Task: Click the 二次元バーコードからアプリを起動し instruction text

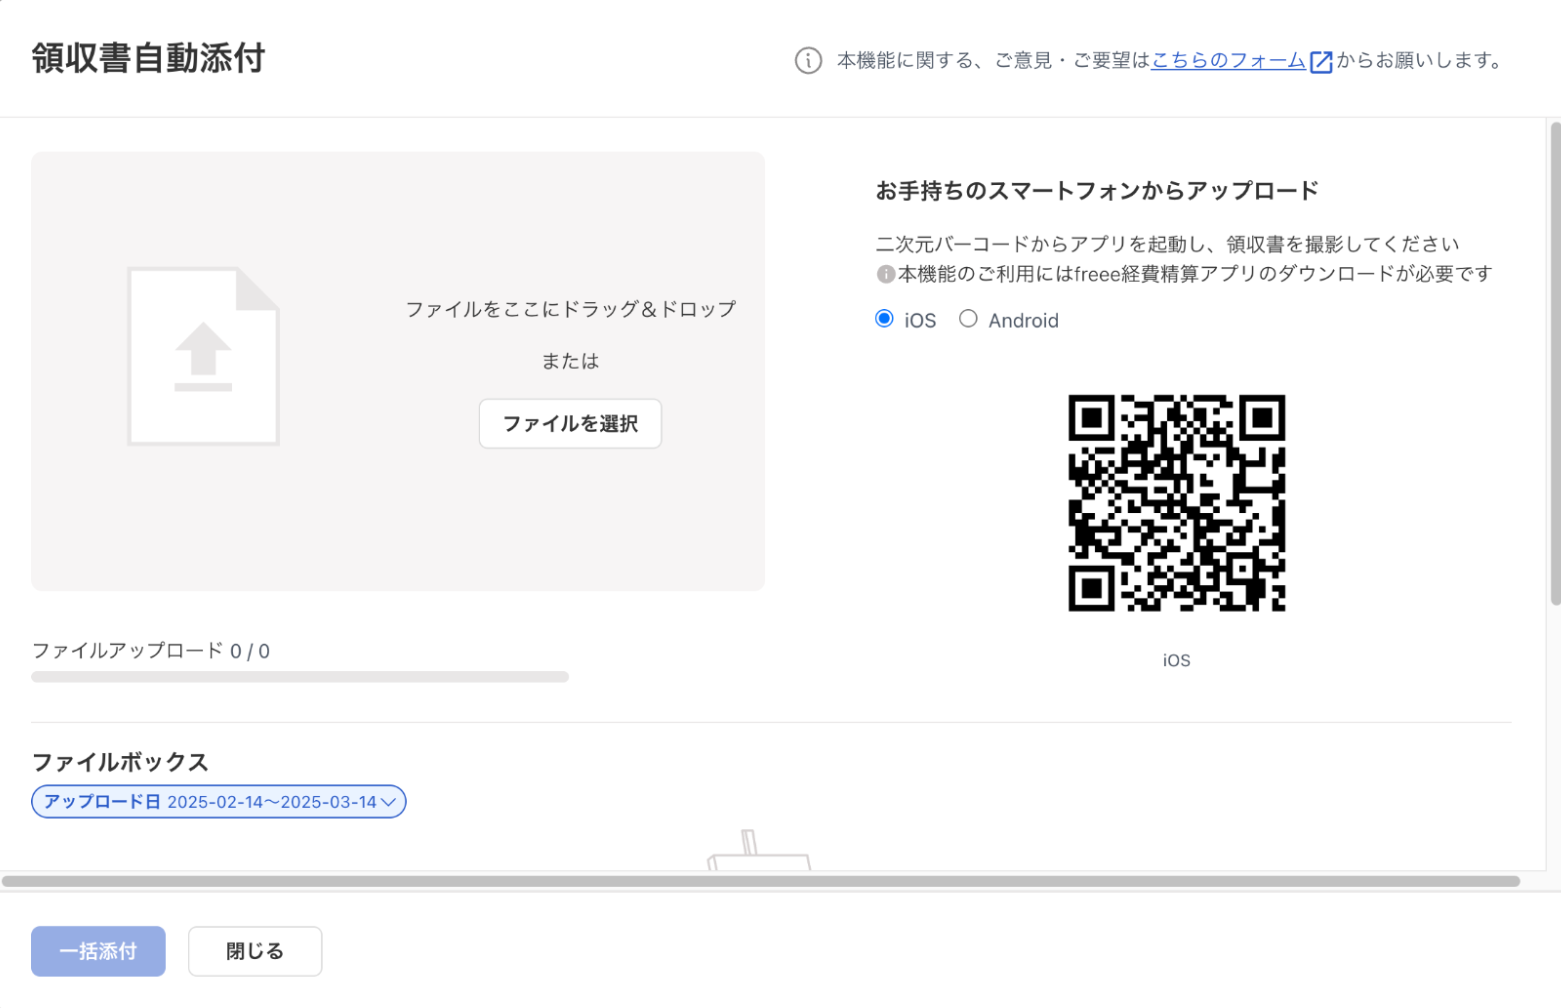Action: pyautogui.click(x=1167, y=244)
